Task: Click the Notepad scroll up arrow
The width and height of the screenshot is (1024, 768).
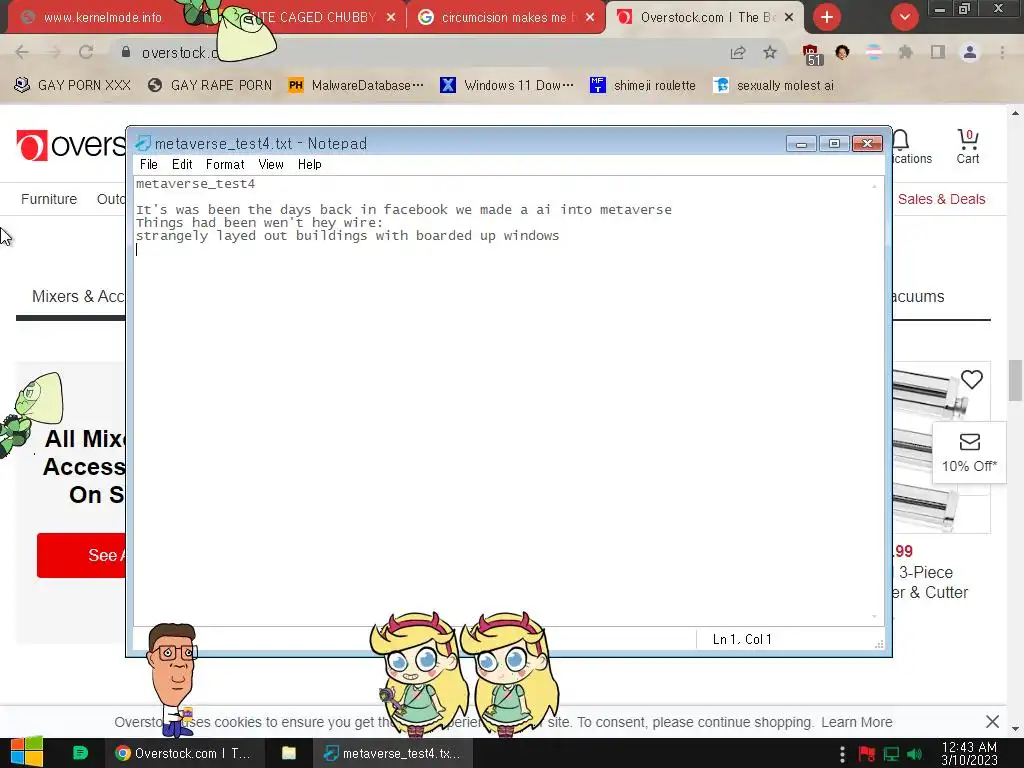Action: [874, 186]
